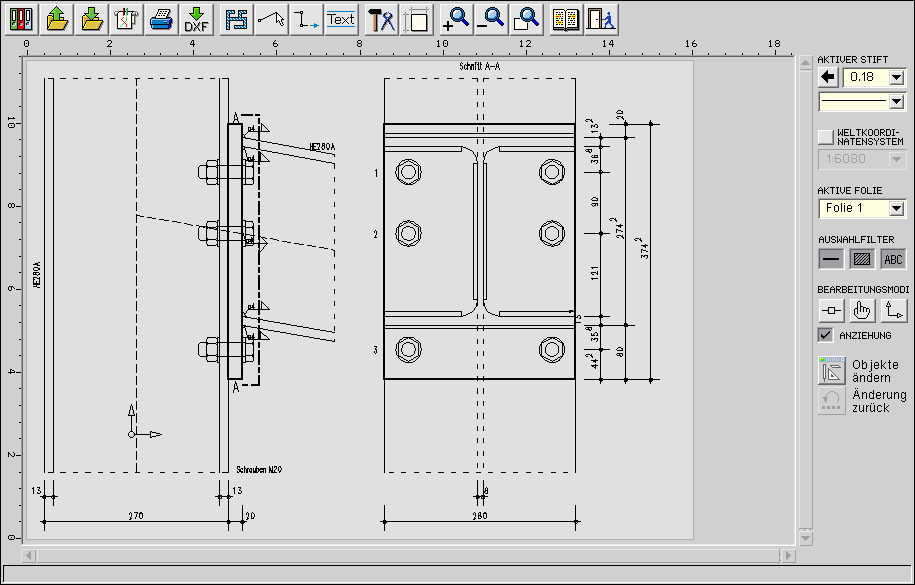Click the open book help icon
915x585 pixels.
[x=566, y=18]
